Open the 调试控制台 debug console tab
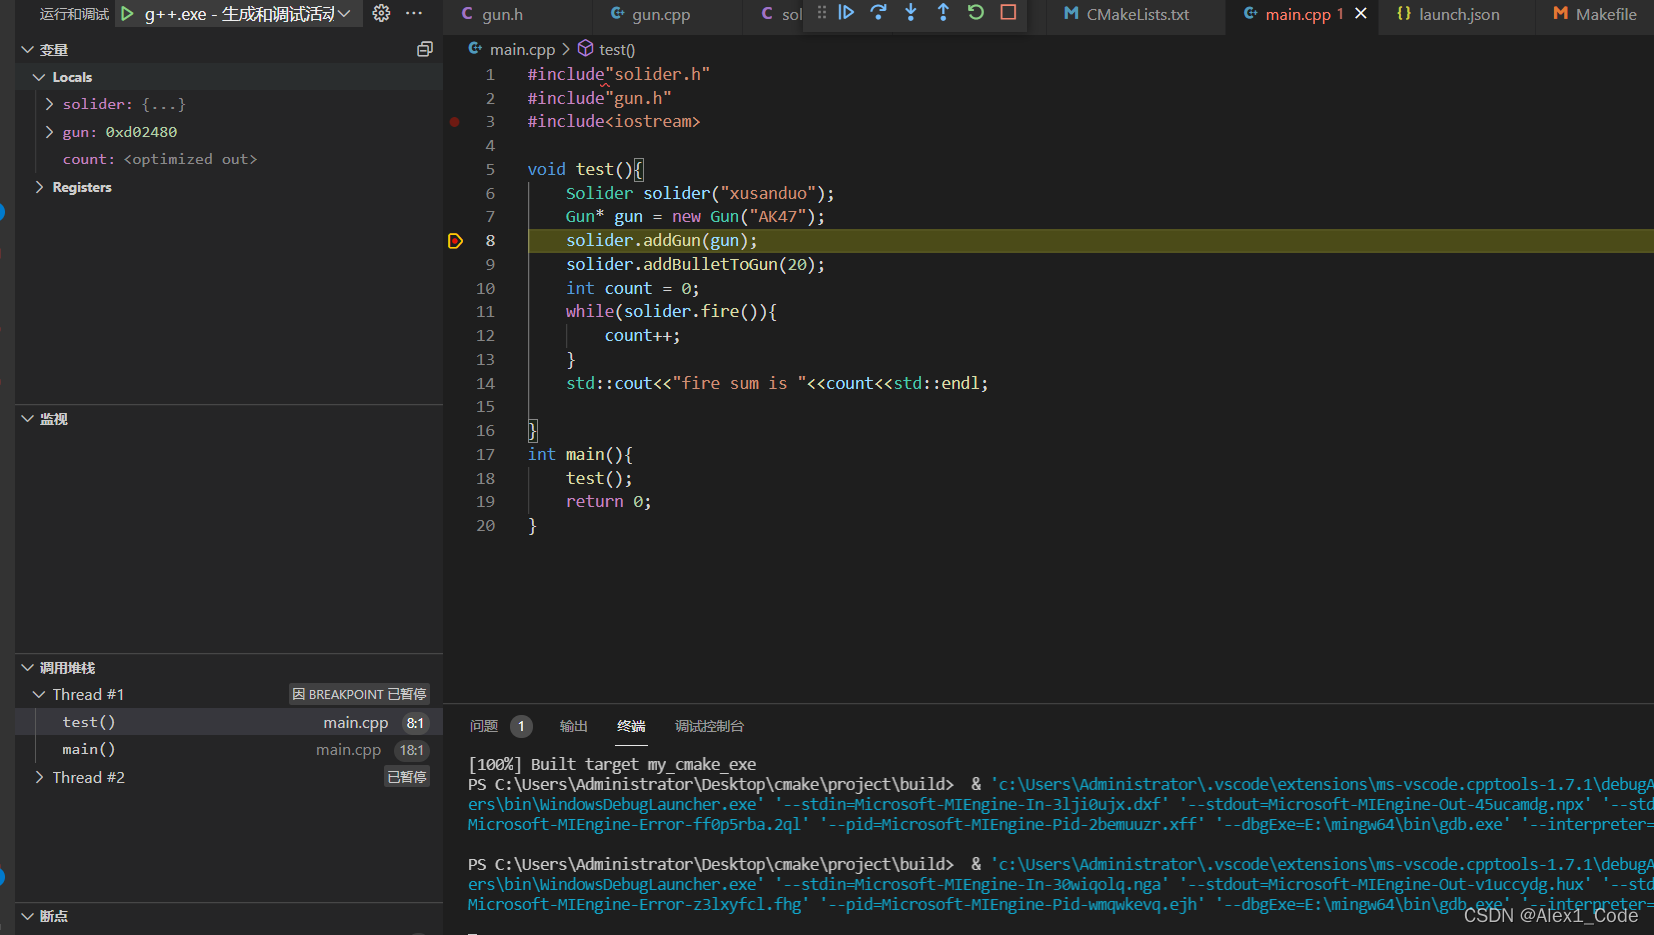 click(709, 726)
